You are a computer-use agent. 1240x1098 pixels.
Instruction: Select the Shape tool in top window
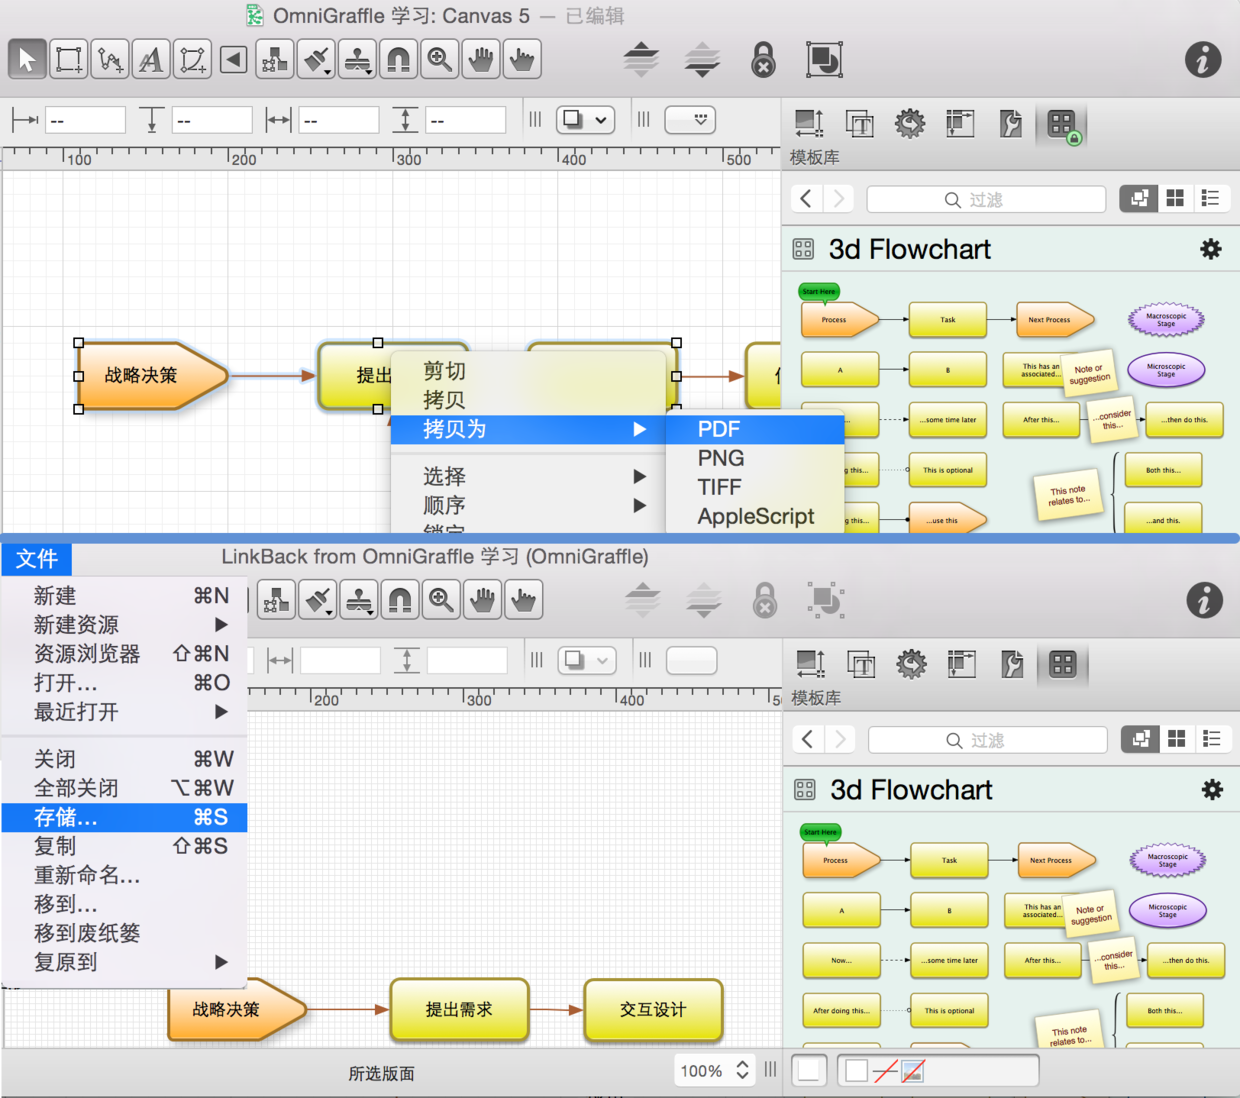[69, 59]
